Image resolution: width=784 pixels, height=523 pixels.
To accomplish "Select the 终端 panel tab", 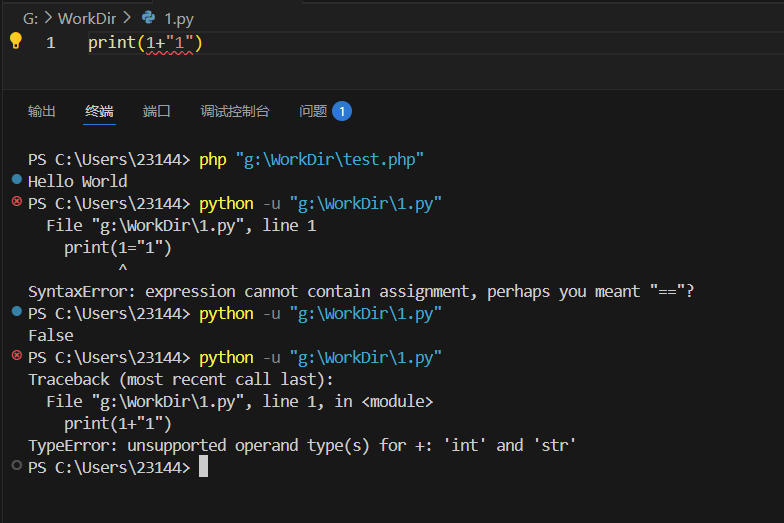I will coord(99,111).
